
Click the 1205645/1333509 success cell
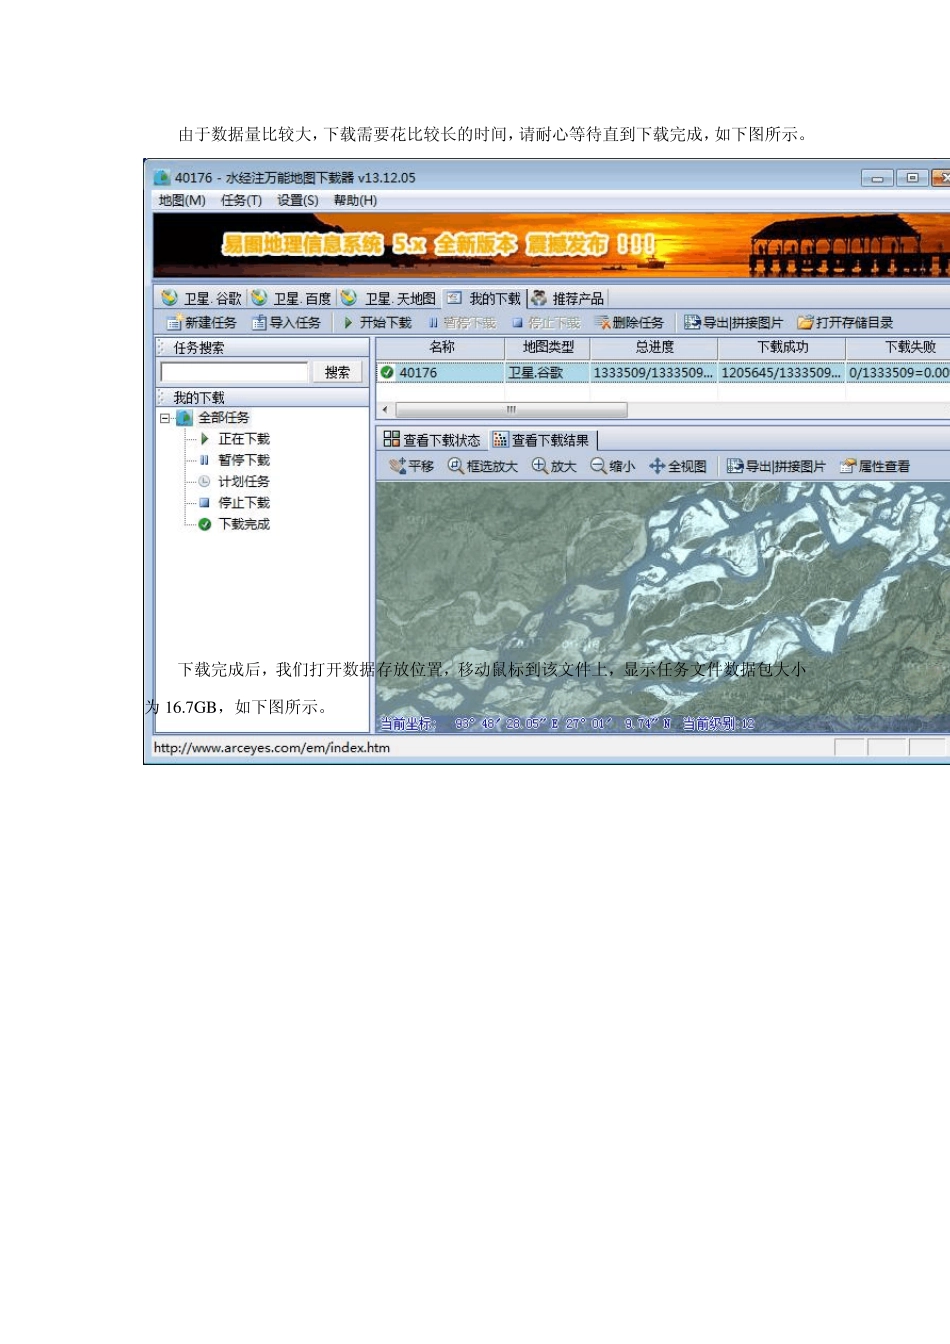point(782,372)
